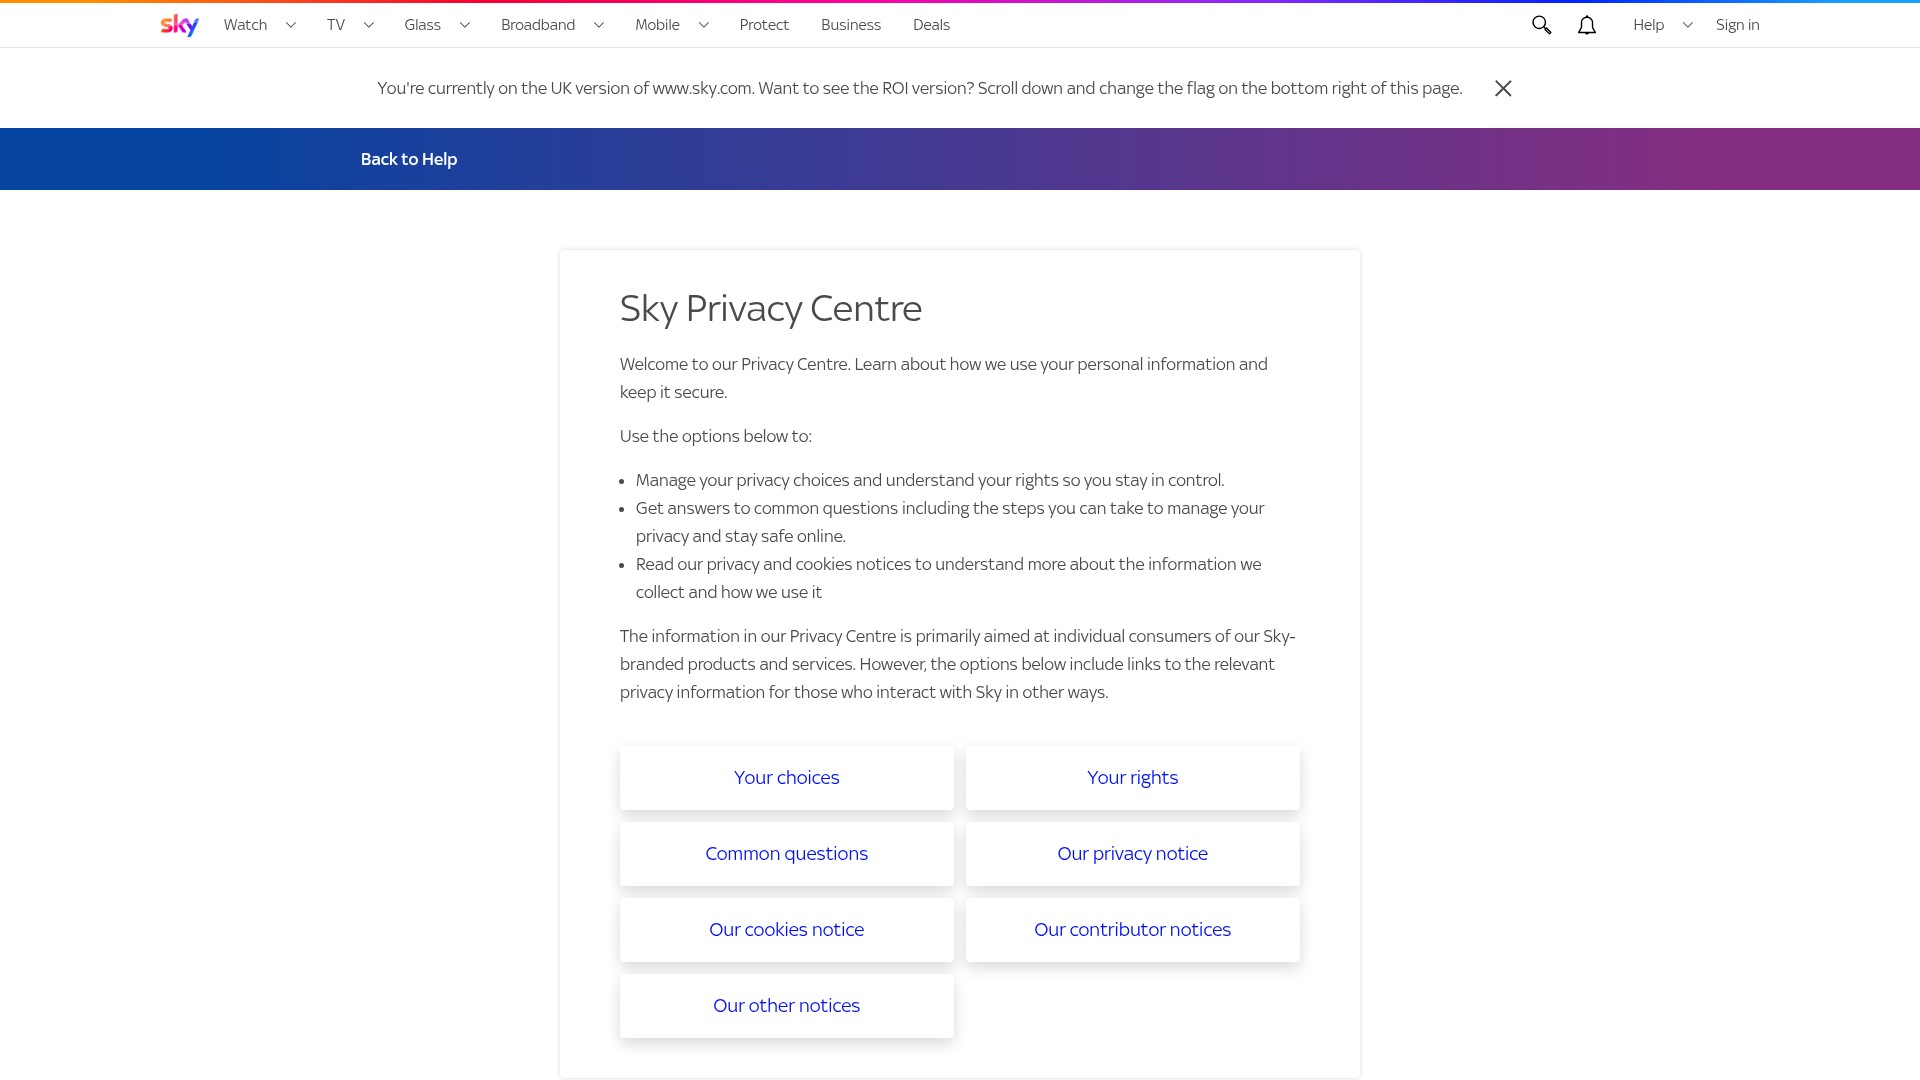This screenshot has width=1920, height=1080.
Task: Click the Sky logo
Action: point(179,25)
